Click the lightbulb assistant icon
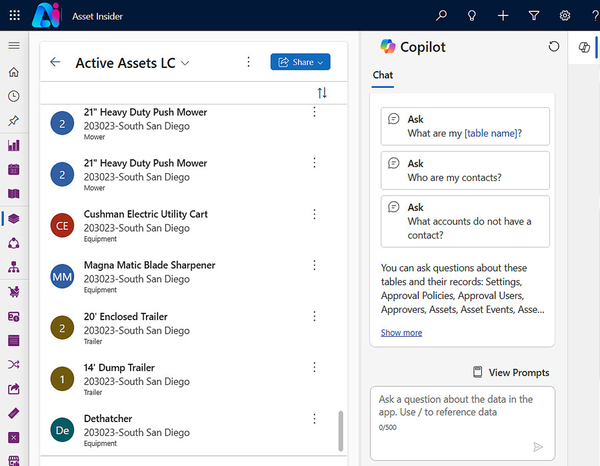The height and width of the screenshot is (466, 600). tap(472, 15)
